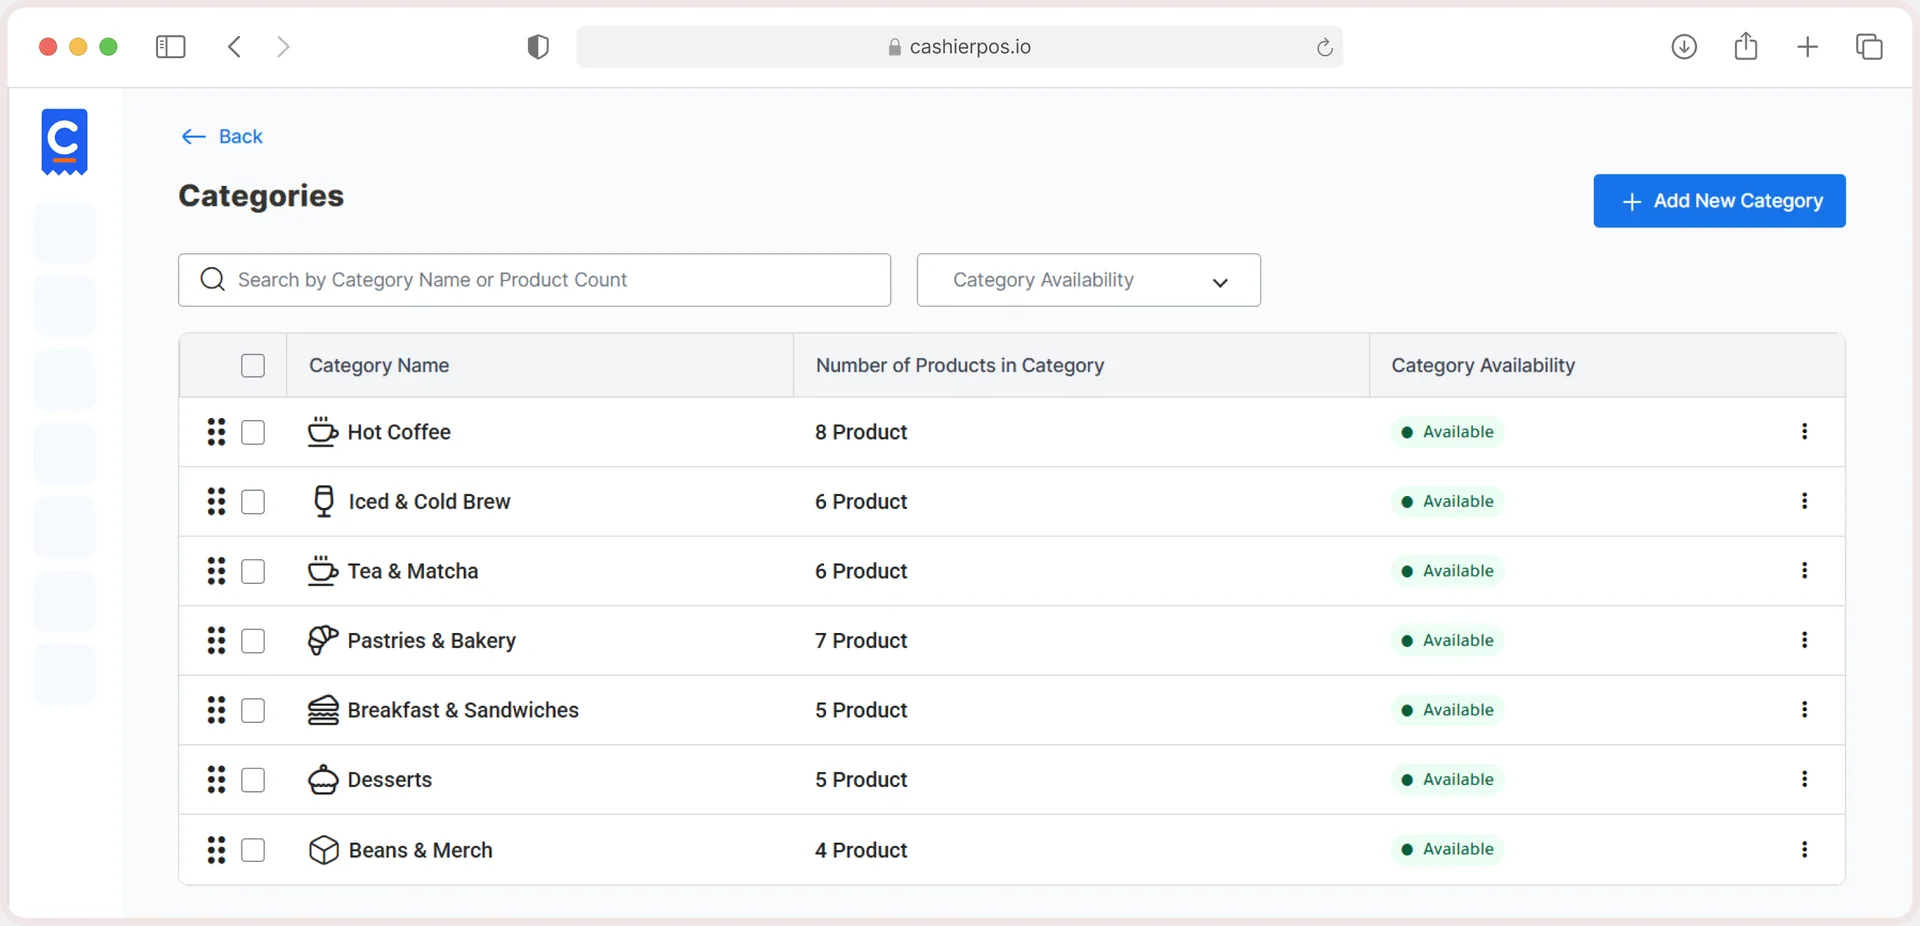Image resolution: width=1920 pixels, height=926 pixels.
Task: Select the "Breakfast & Sandwiches" category name
Action: [x=463, y=710]
